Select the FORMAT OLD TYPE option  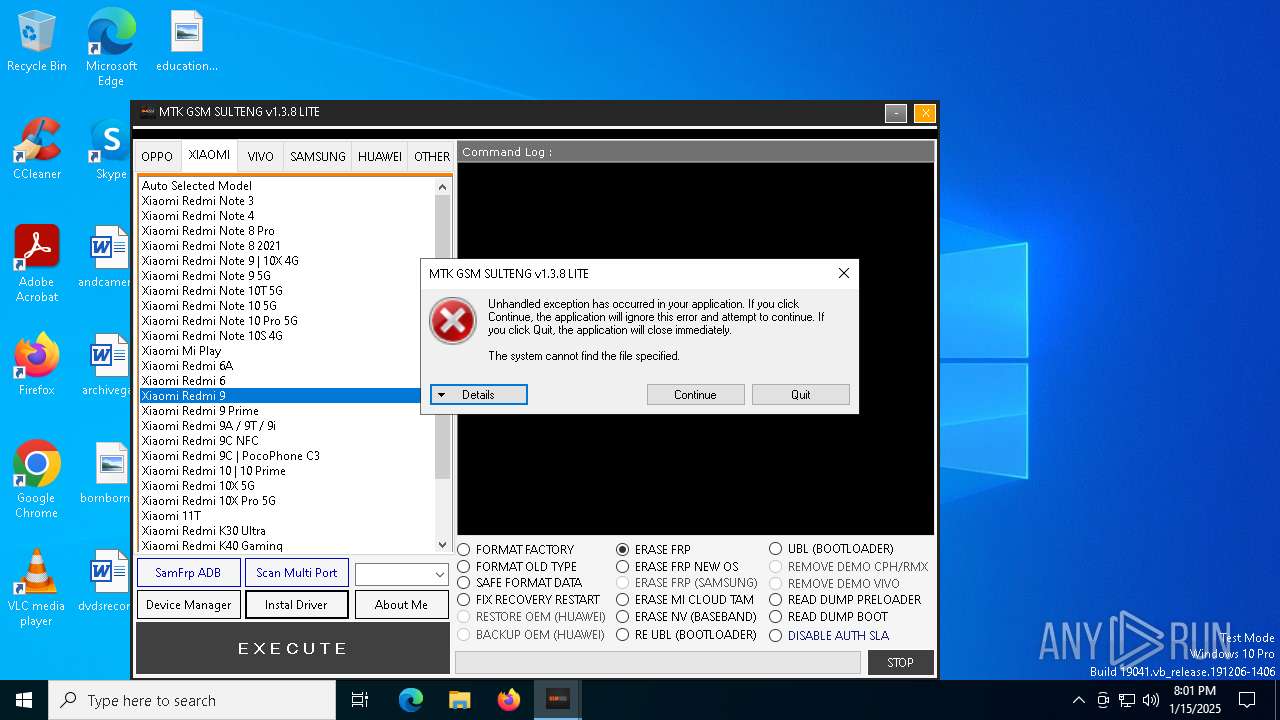tap(517, 567)
